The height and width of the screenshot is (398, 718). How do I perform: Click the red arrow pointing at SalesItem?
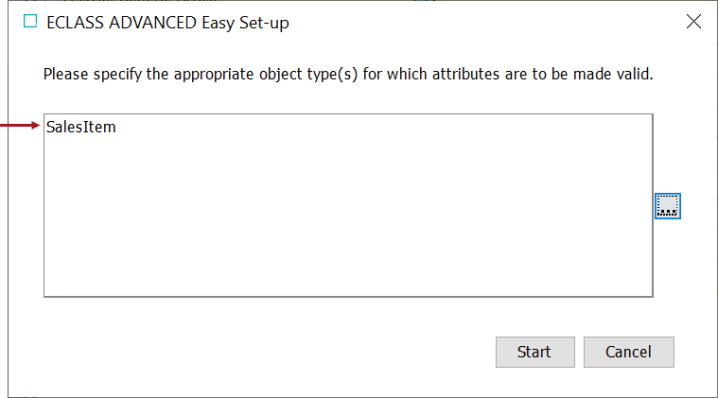point(20,125)
